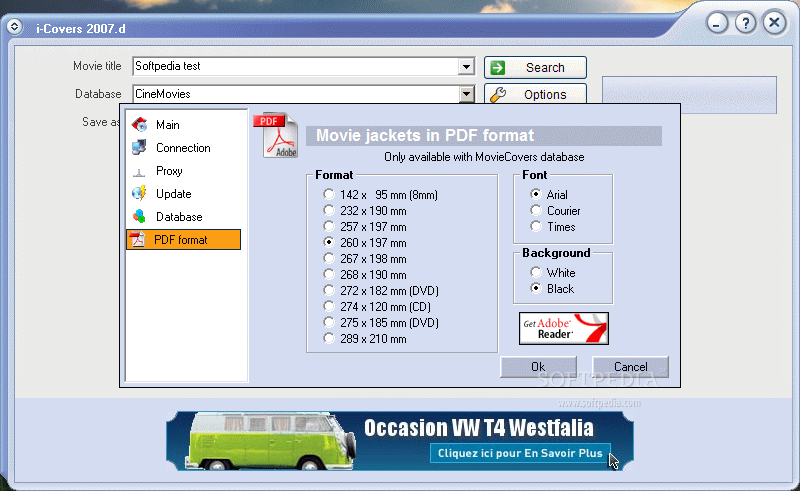Viewport: 800px width, 491px height.
Task: Minimize the i-Covers window
Action: click(717, 23)
